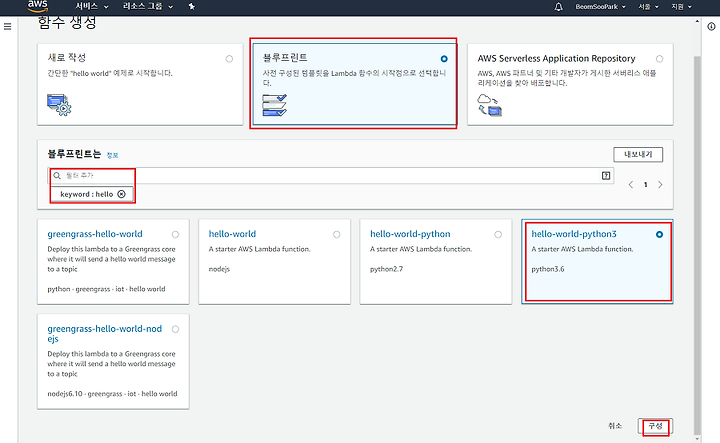
Task: Open the BeomSooPark account dropdown
Action: click(601, 7)
